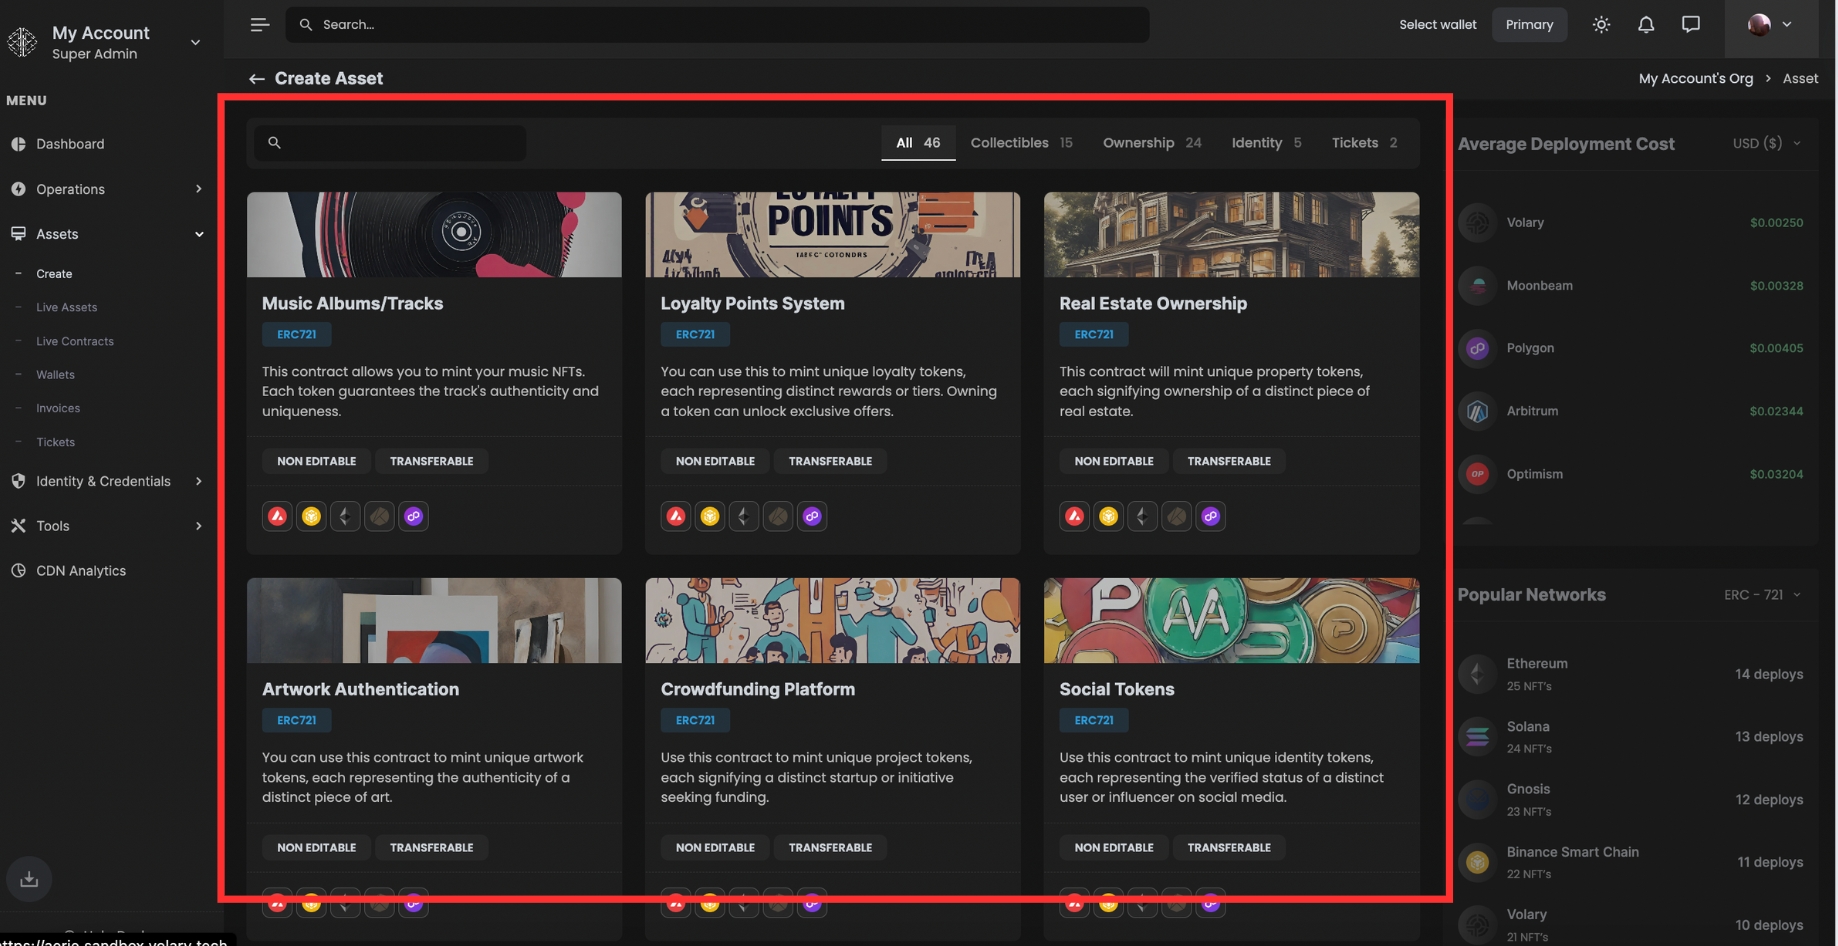Image resolution: width=1838 pixels, height=946 pixels.
Task: Click the hamburger menu collapse icon
Action: point(260,25)
